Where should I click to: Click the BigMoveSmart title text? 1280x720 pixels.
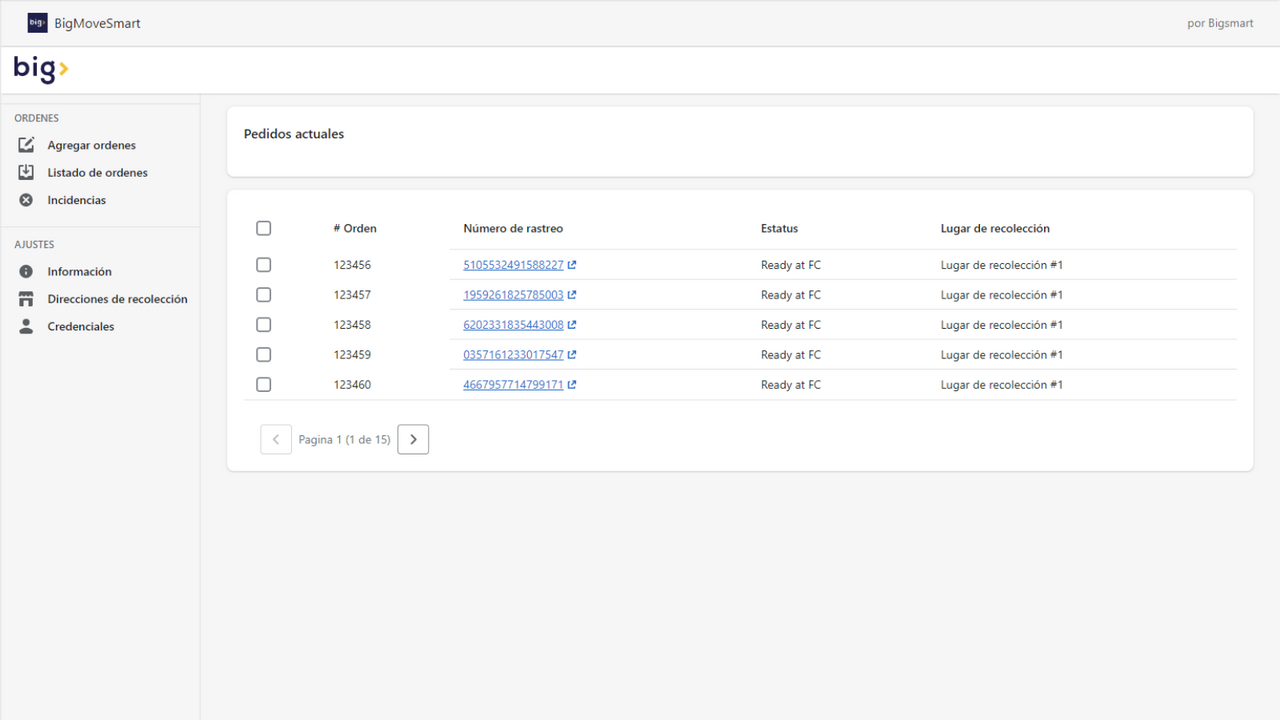click(x=98, y=23)
